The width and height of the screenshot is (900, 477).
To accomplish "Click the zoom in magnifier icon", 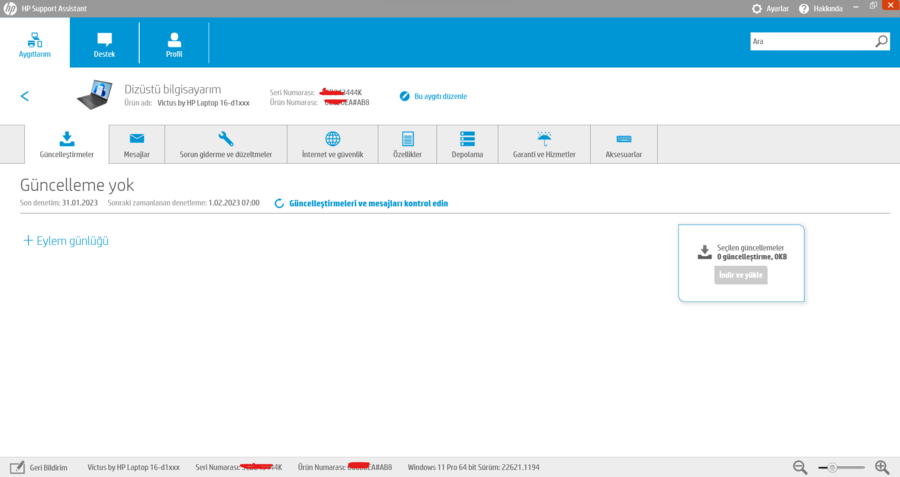I will pos(882,467).
